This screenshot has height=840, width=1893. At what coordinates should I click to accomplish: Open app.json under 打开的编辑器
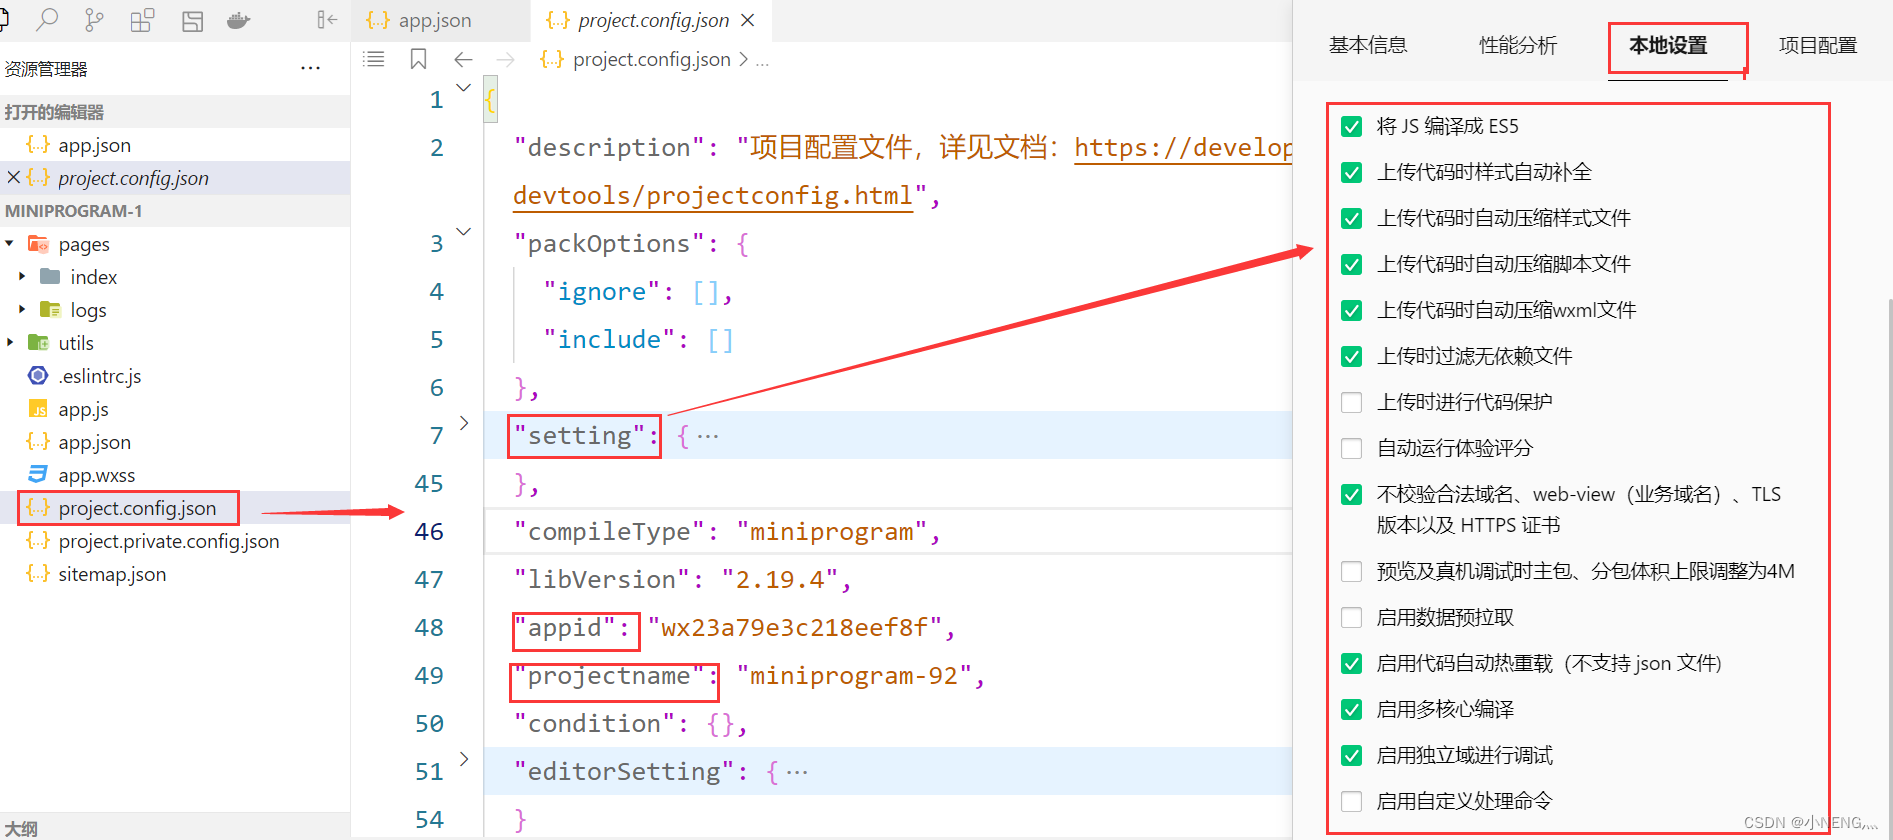(x=94, y=145)
